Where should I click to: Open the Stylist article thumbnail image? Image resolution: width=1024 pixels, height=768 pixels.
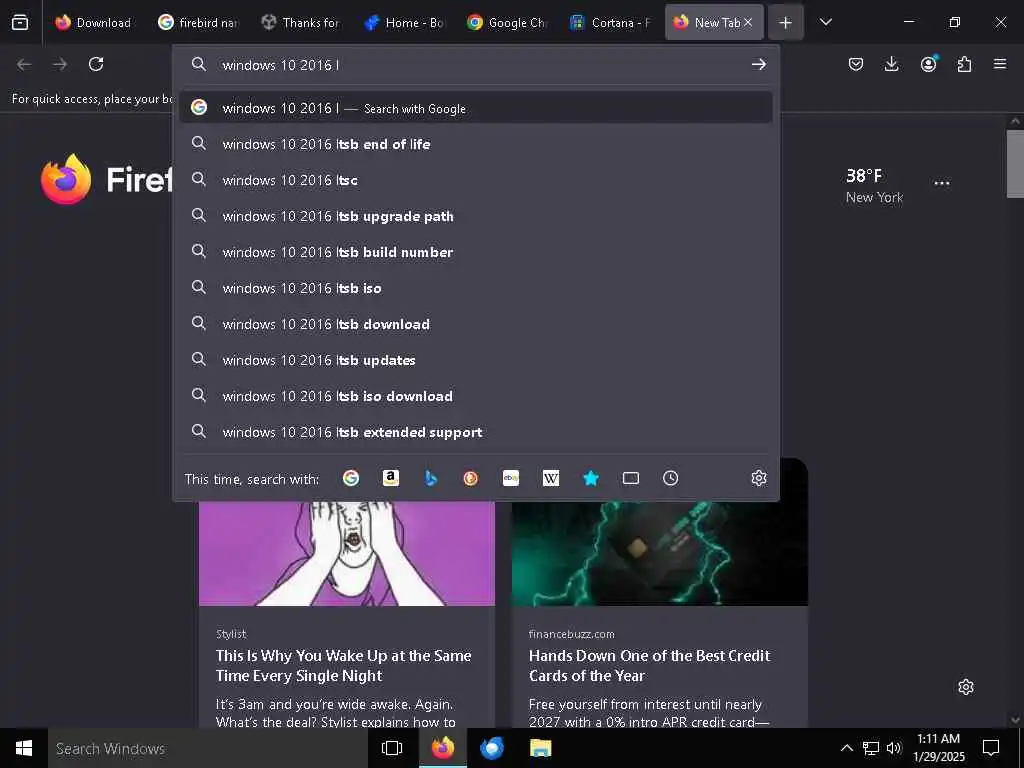pos(347,554)
